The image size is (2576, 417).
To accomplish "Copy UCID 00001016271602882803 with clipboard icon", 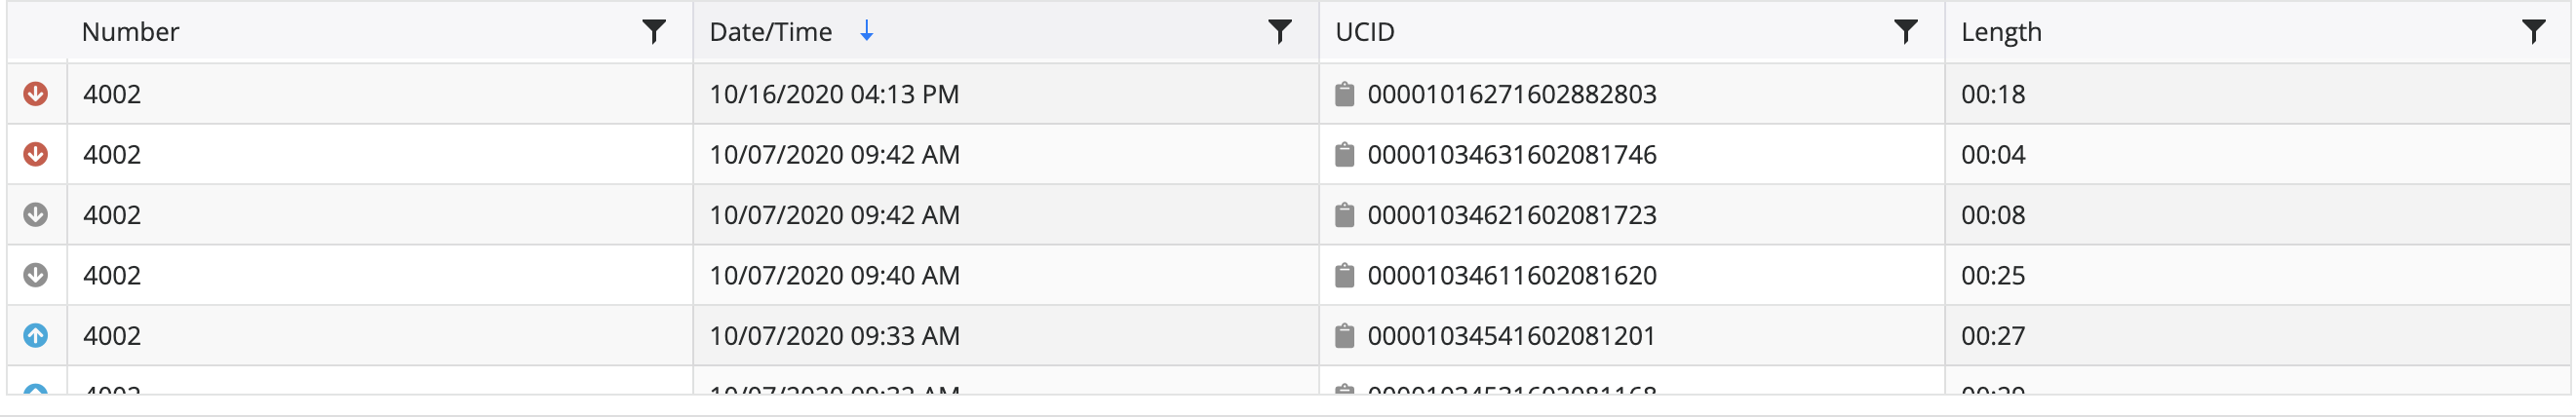I will (1345, 94).
